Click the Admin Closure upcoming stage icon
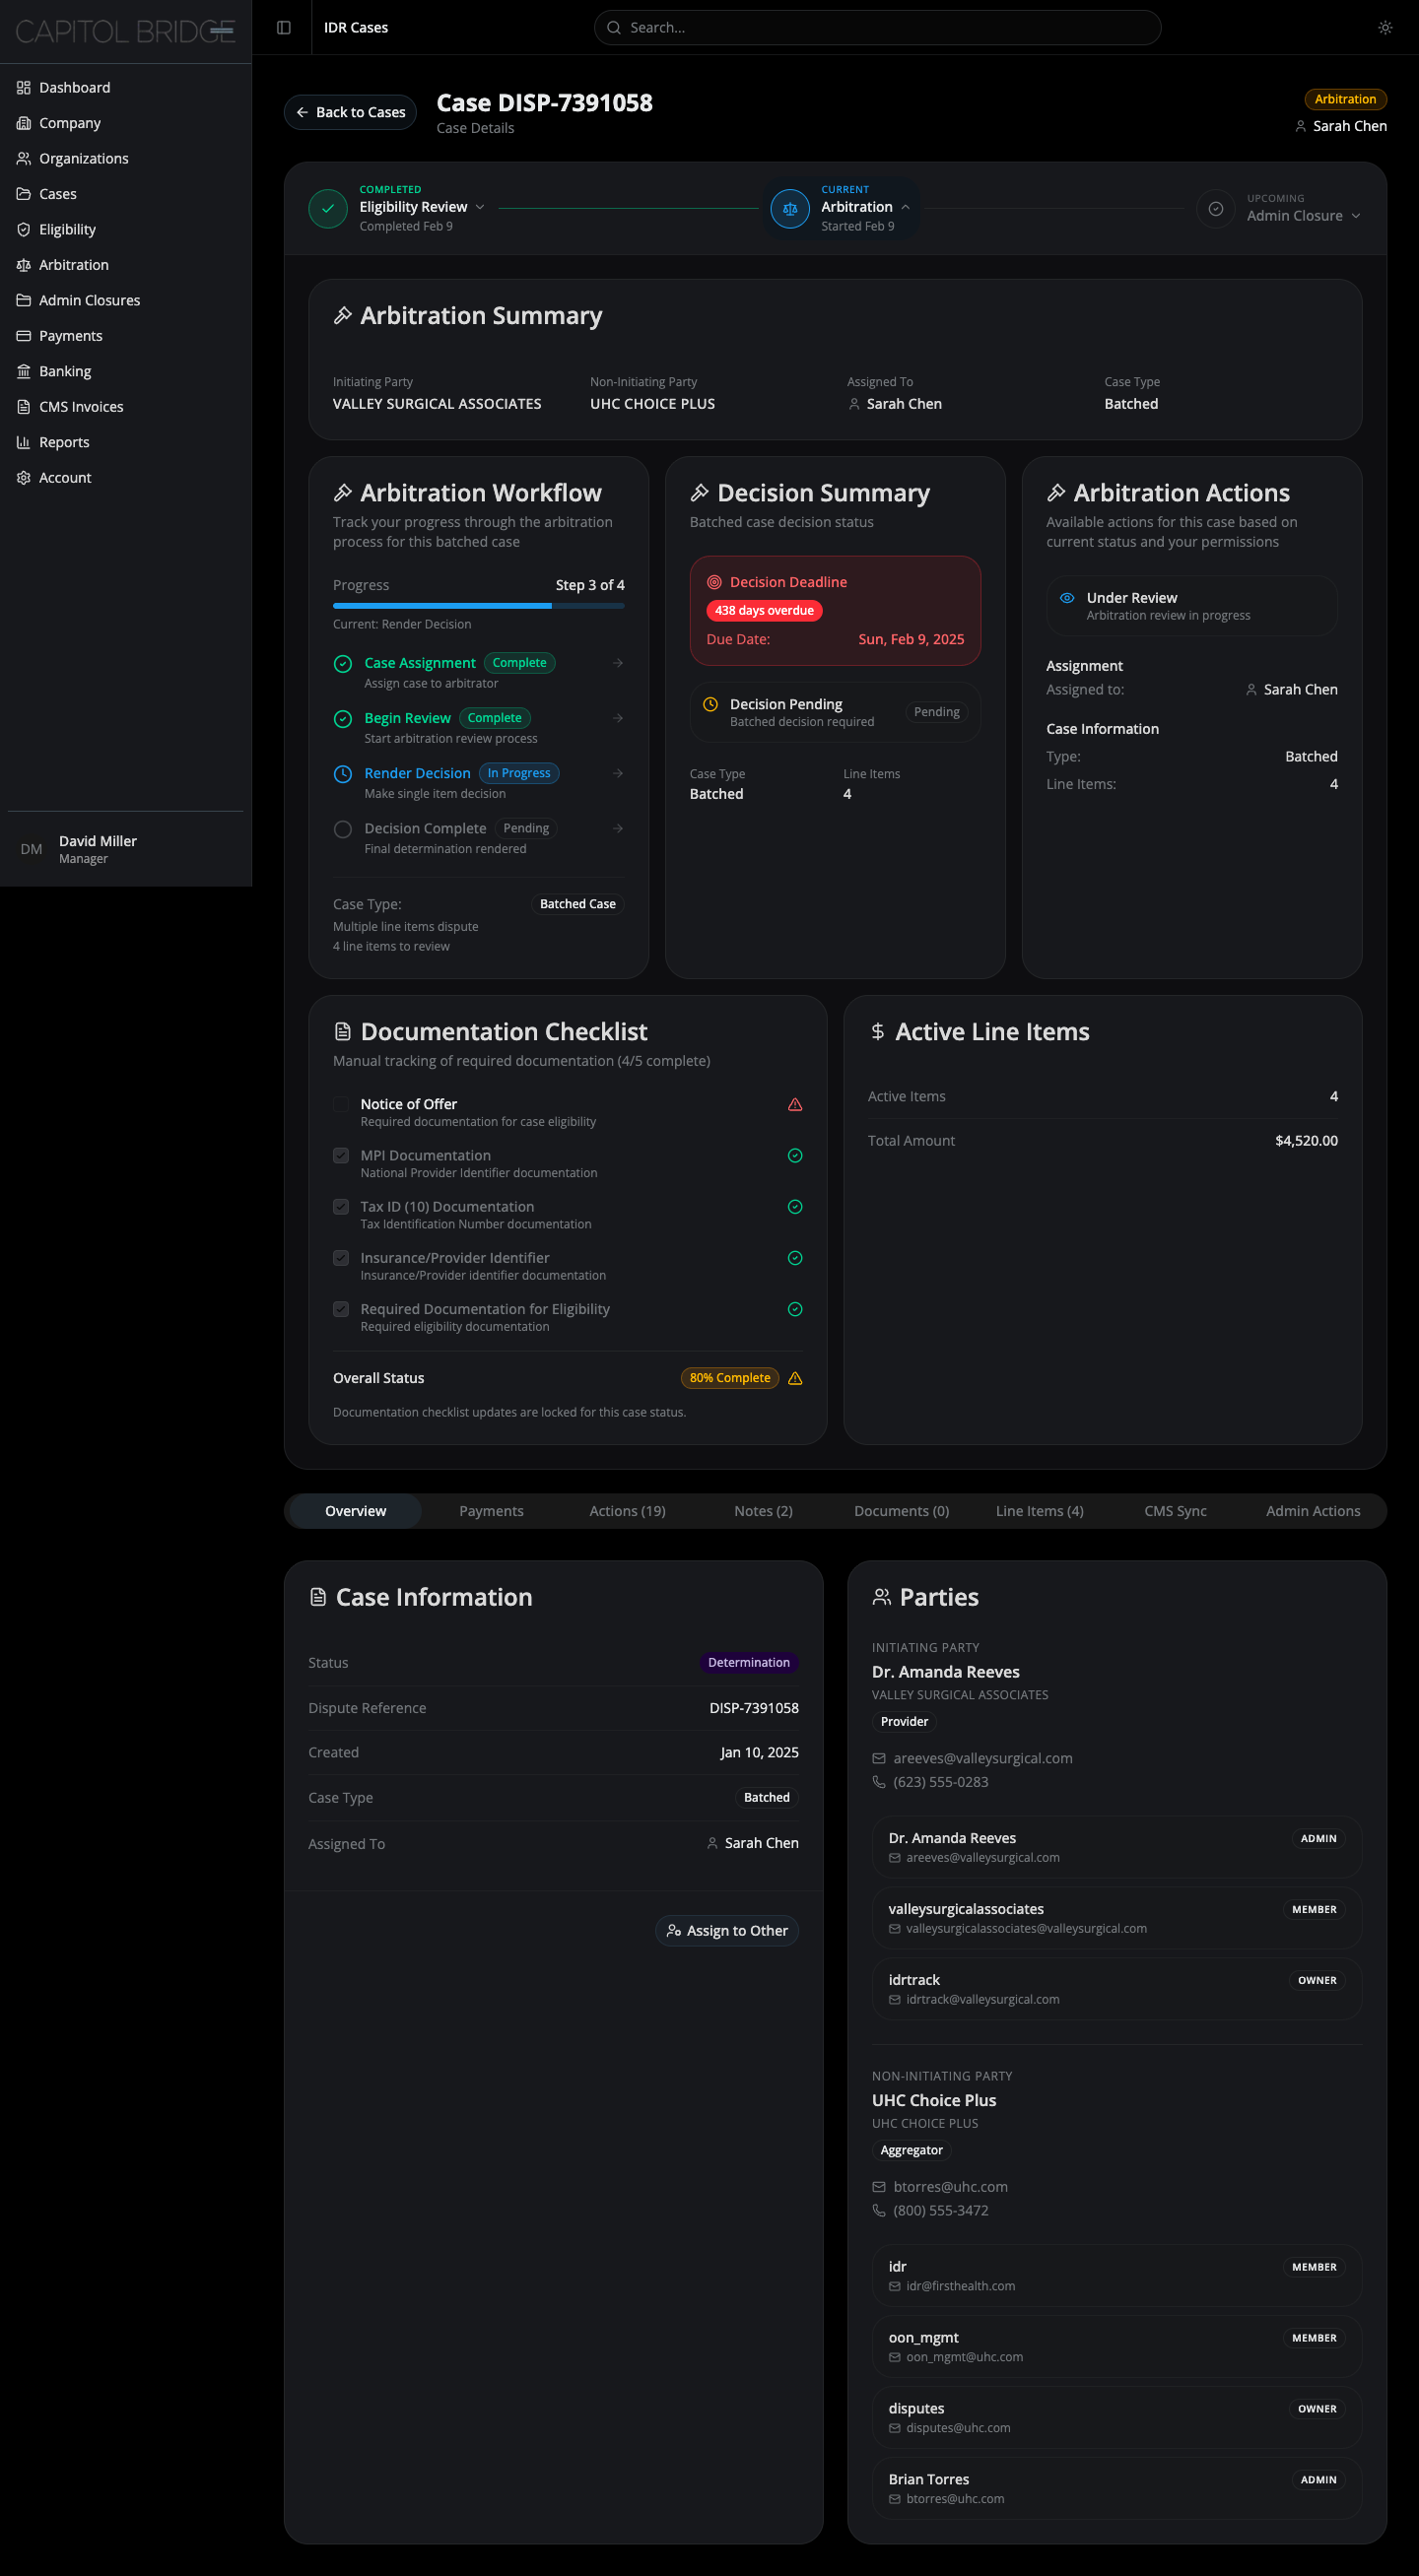The image size is (1419, 2576). [x=1215, y=209]
